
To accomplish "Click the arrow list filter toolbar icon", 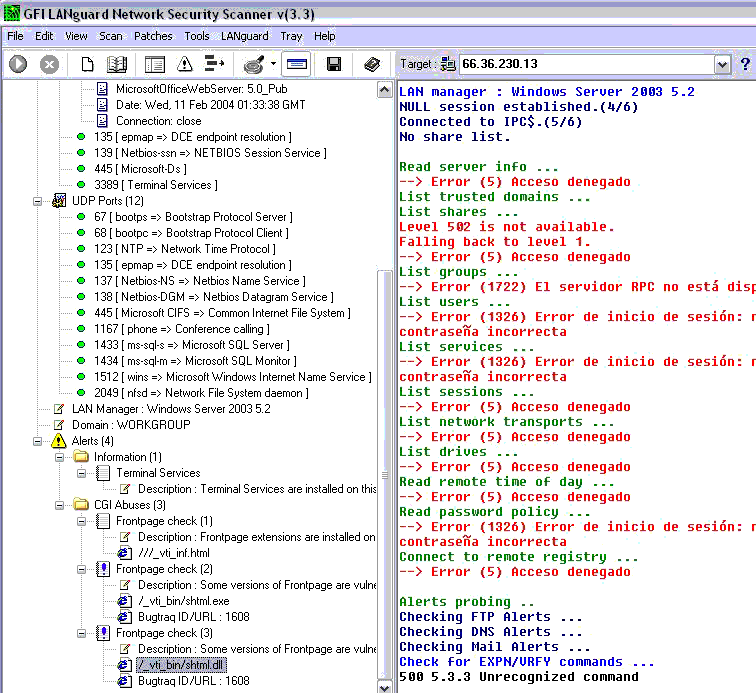I will [x=214, y=63].
